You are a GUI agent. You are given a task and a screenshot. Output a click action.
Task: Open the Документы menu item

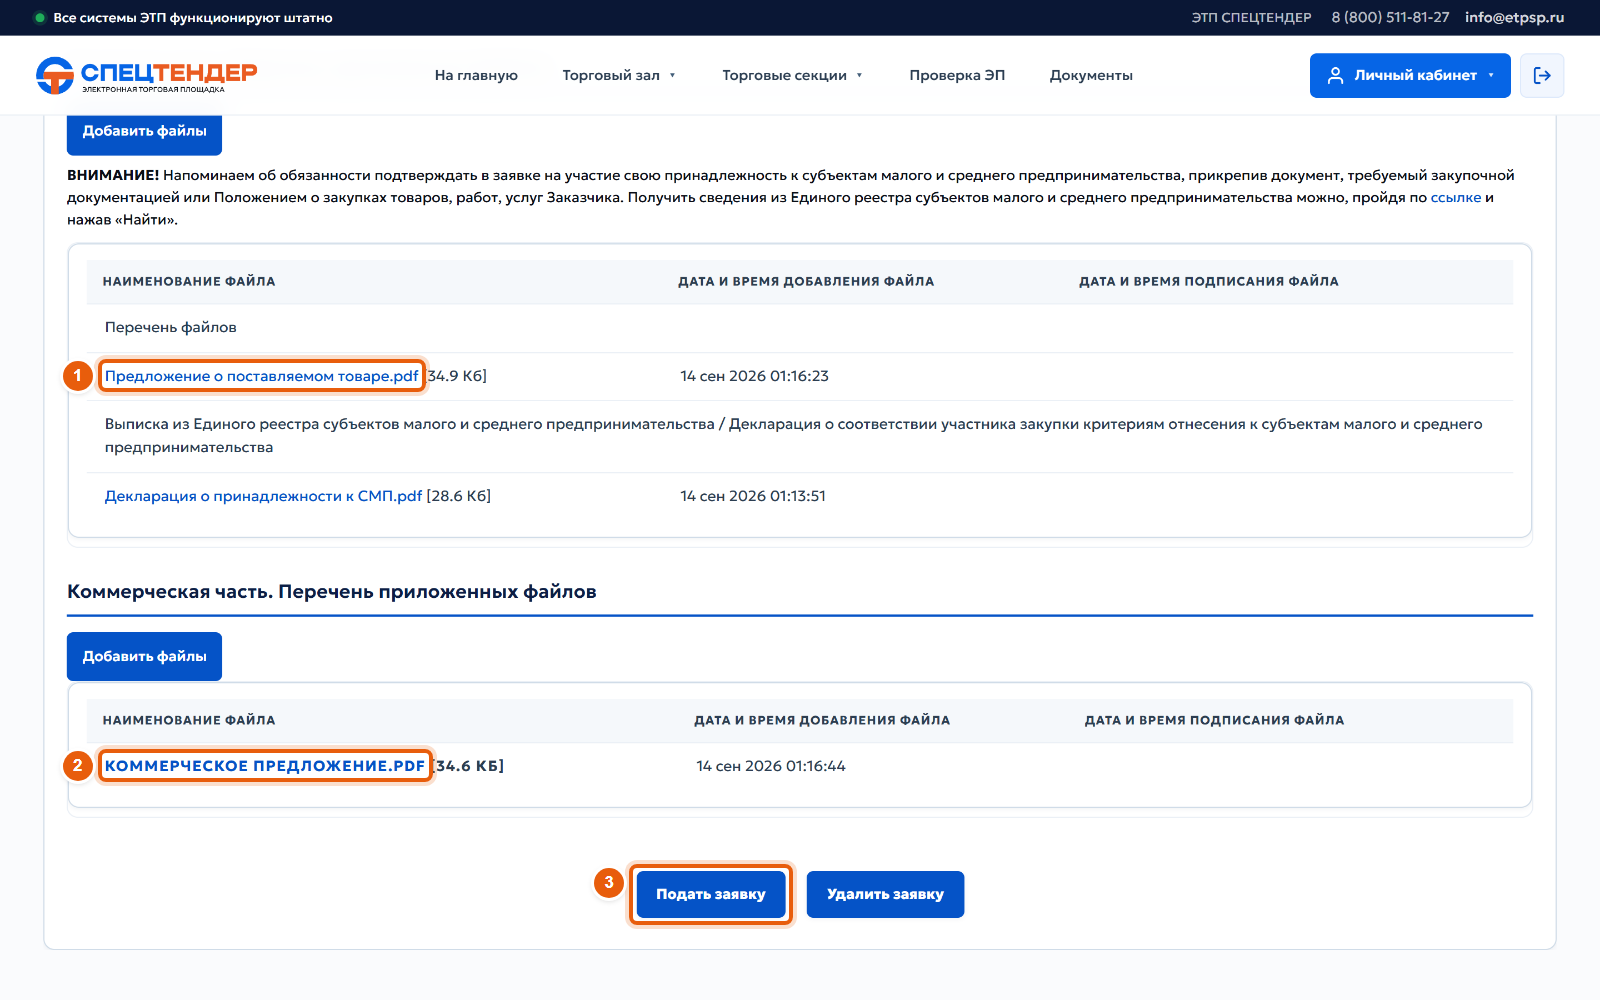[x=1091, y=75]
